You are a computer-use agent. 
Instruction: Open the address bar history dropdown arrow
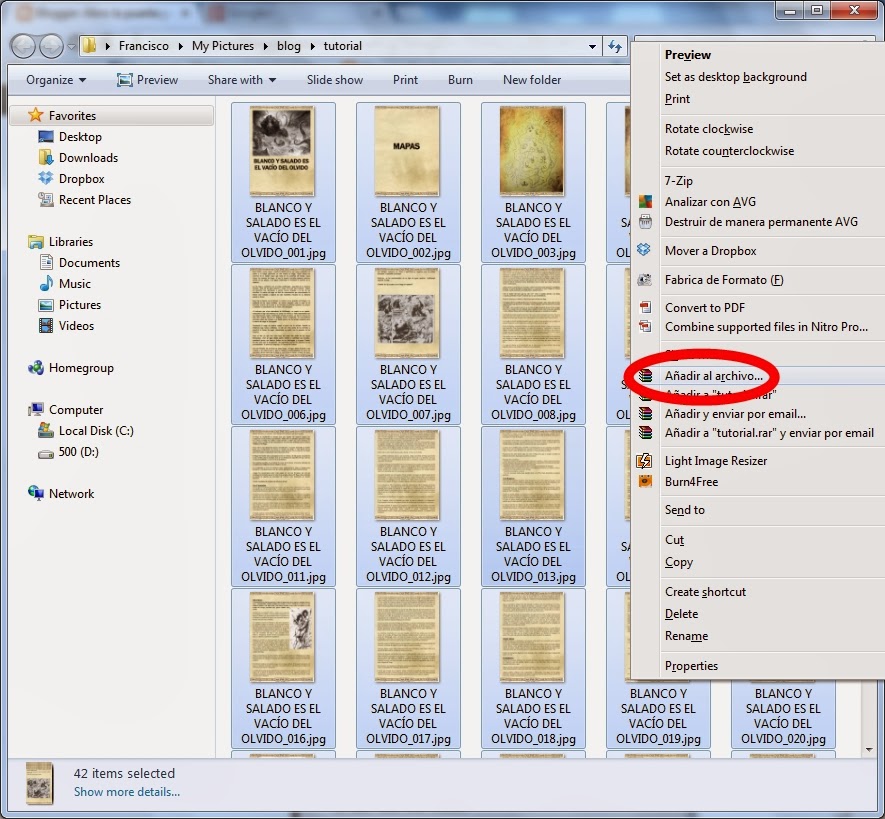click(x=592, y=46)
